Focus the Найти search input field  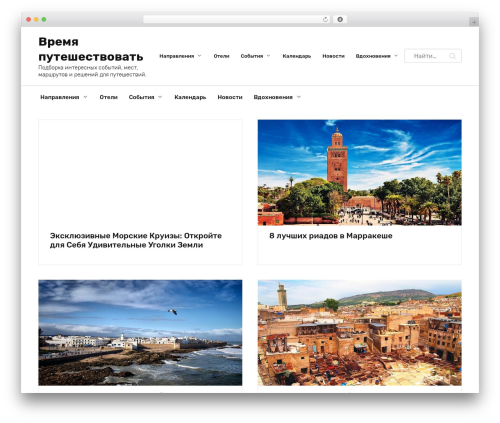click(x=433, y=56)
